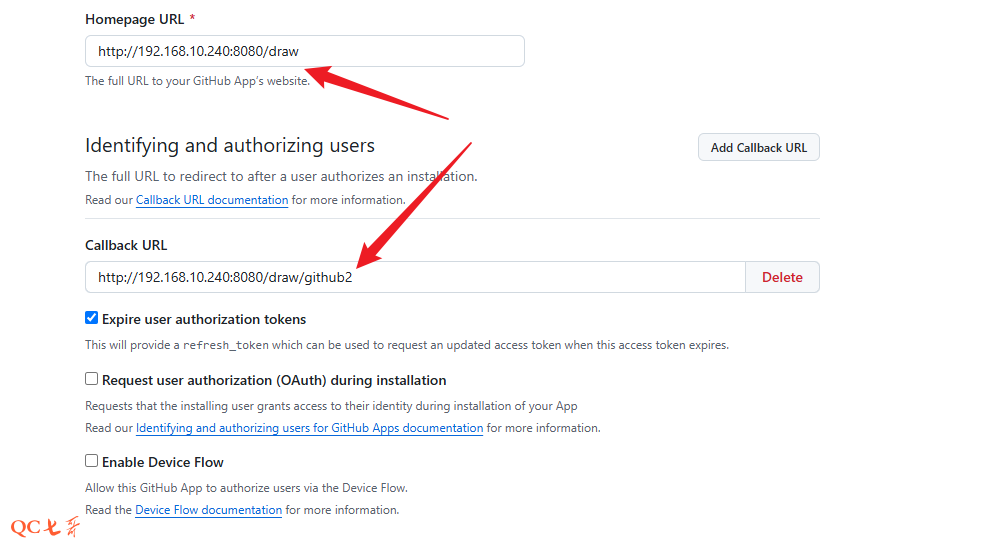984x549 pixels.
Task: Click the Homepage URL help description text
Action: click(197, 81)
